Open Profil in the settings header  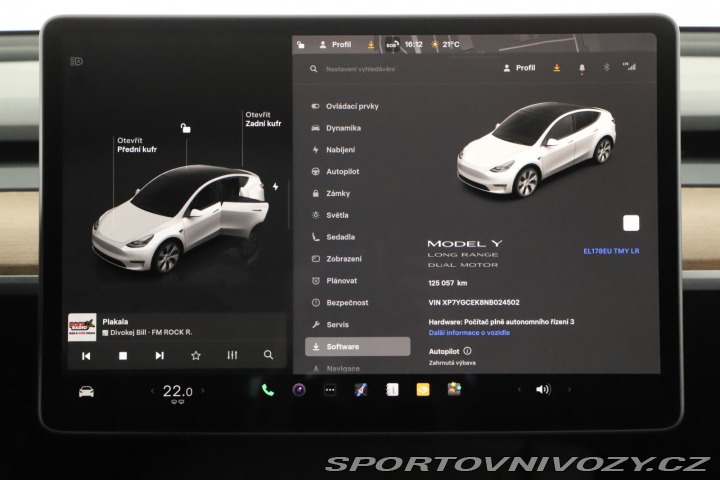point(519,68)
